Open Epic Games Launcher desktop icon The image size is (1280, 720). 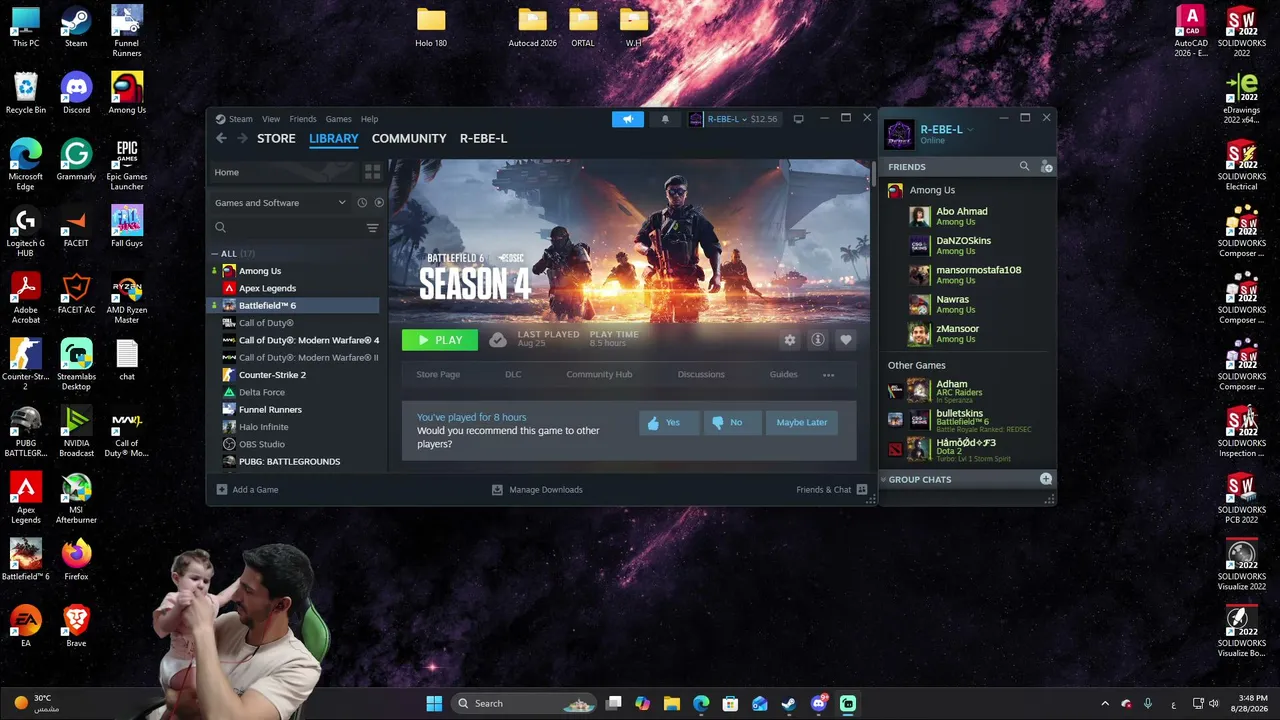tap(127, 165)
